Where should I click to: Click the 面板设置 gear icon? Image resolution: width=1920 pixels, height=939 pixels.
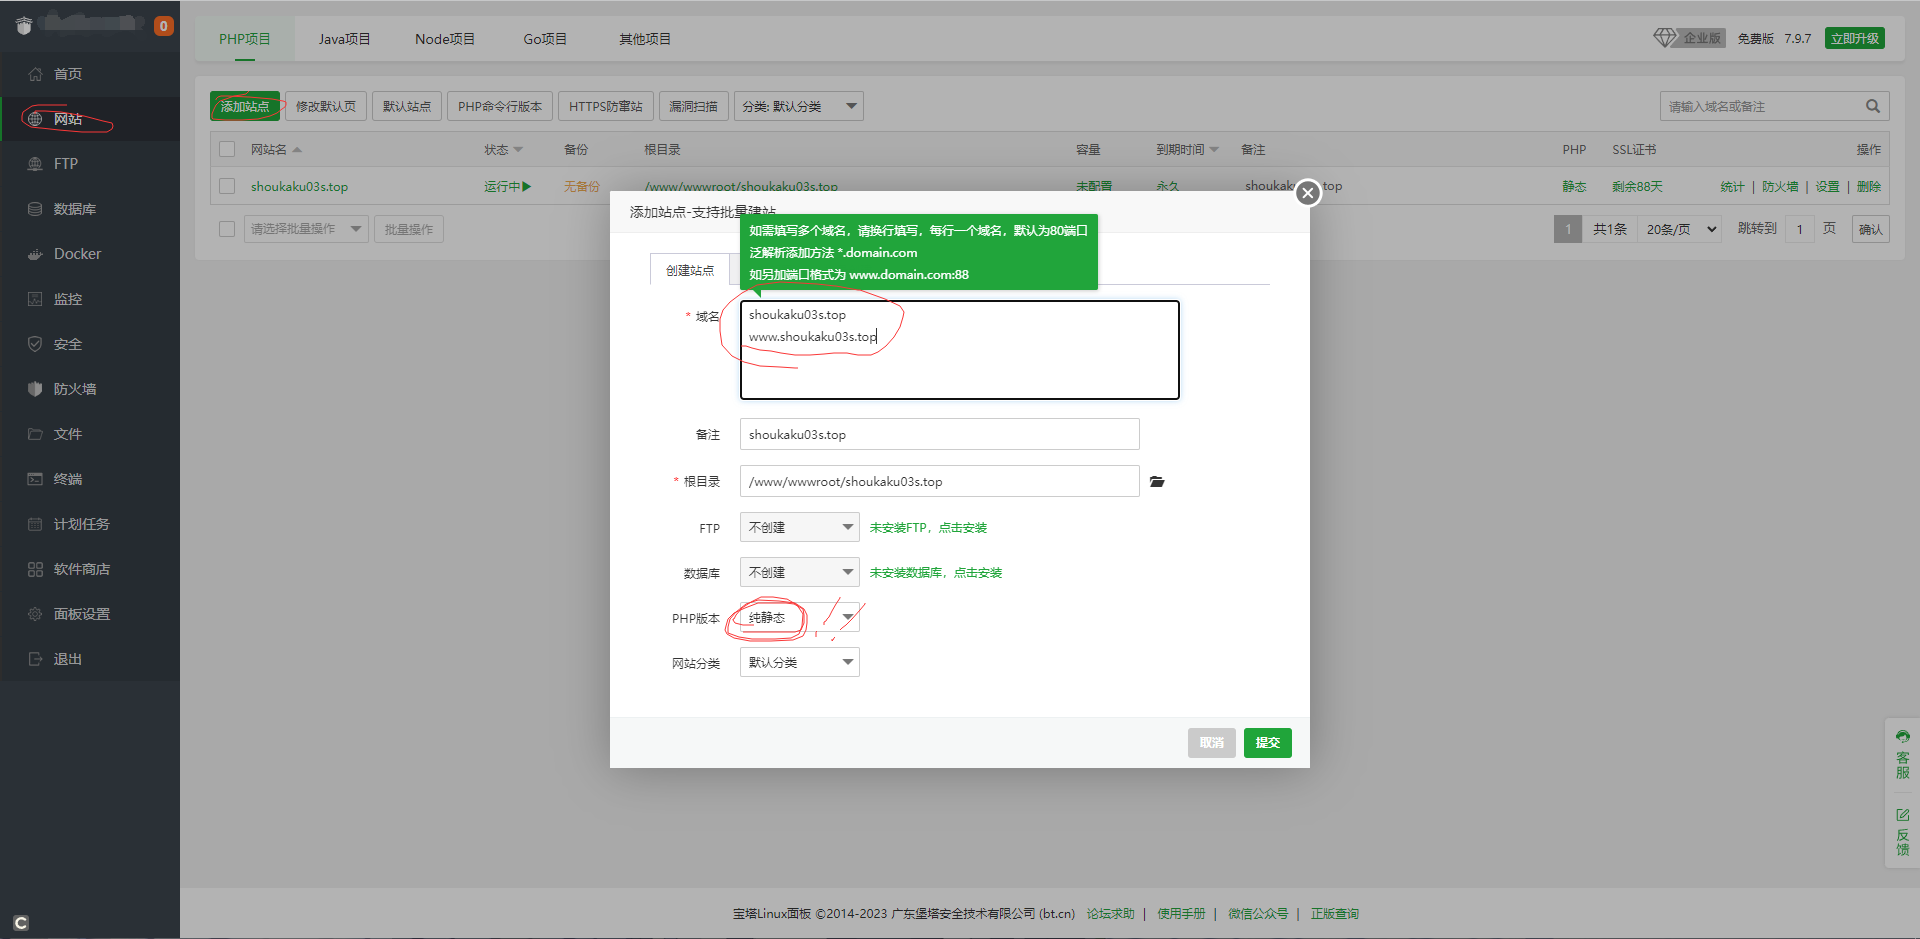pos(35,614)
